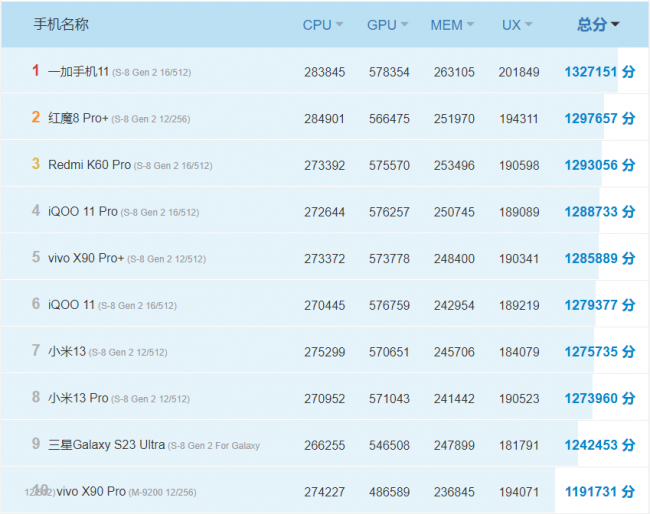
Task: Open the Redmi K60 Pro entry
Action: pos(90,165)
